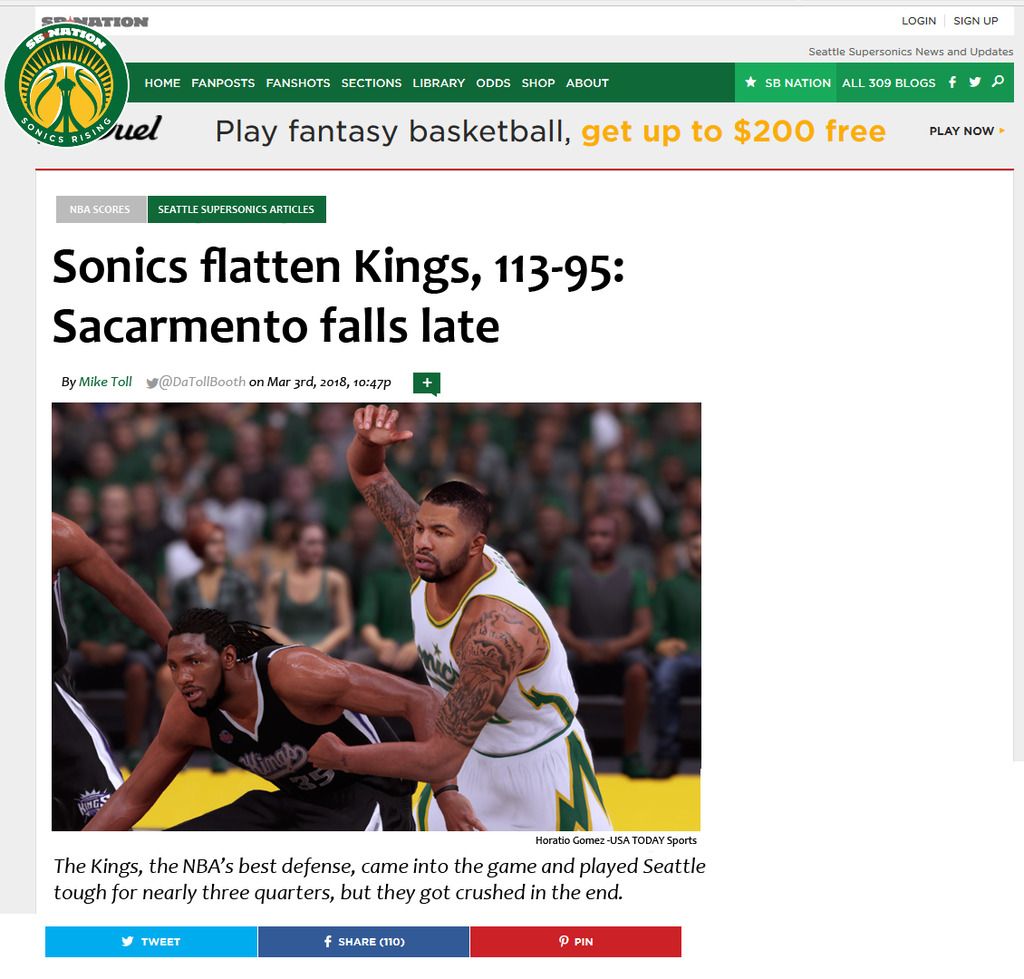Open the Facebook icon in the green navbar
The height and width of the screenshot is (979, 1024).
click(952, 82)
